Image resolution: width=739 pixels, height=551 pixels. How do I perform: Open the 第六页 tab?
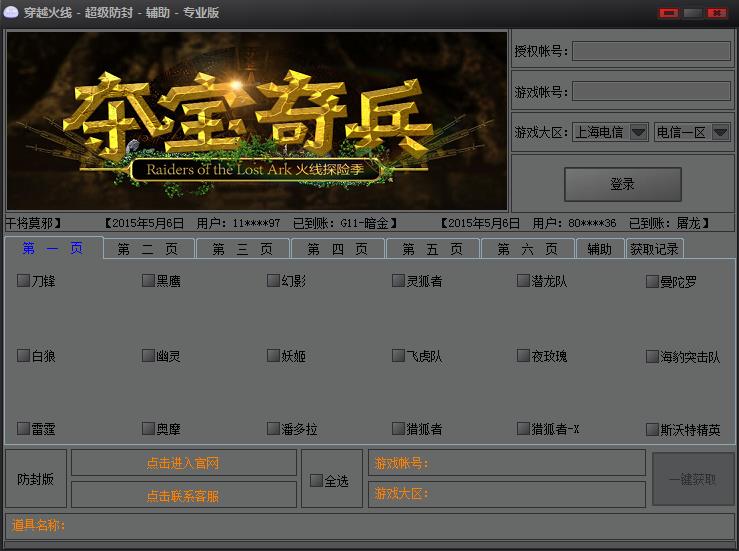(x=528, y=249)
